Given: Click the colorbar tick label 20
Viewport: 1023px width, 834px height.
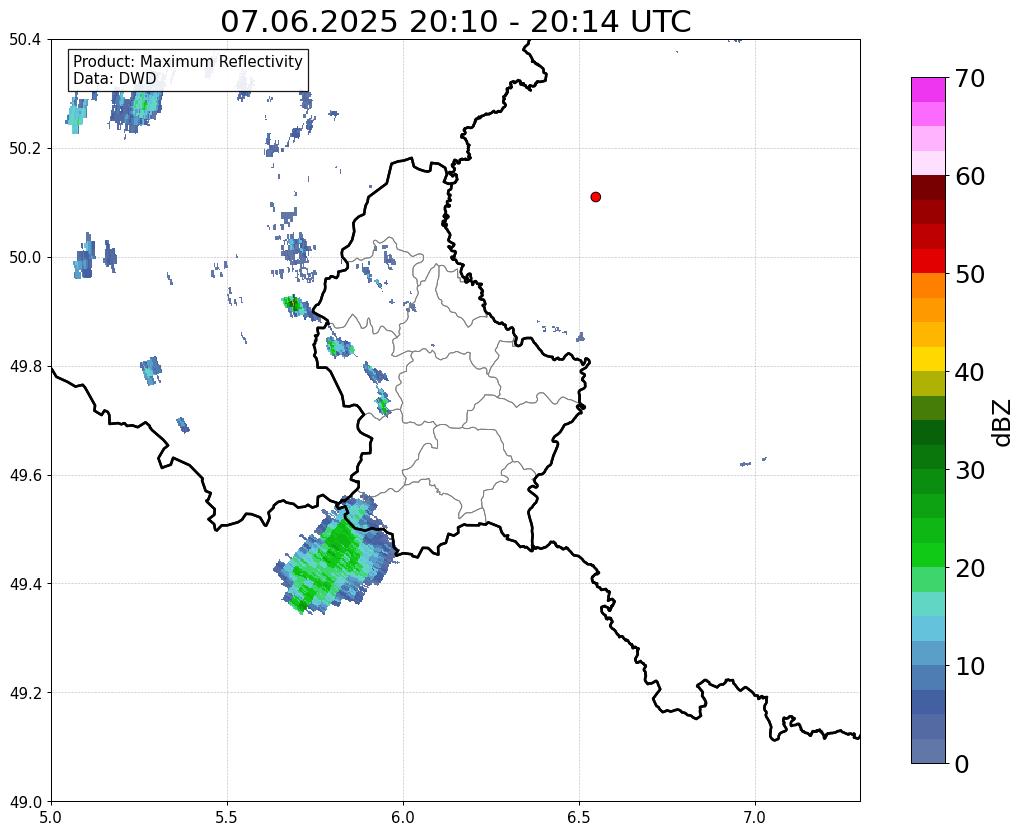Looking at the screenshot, I should (970, 568).
